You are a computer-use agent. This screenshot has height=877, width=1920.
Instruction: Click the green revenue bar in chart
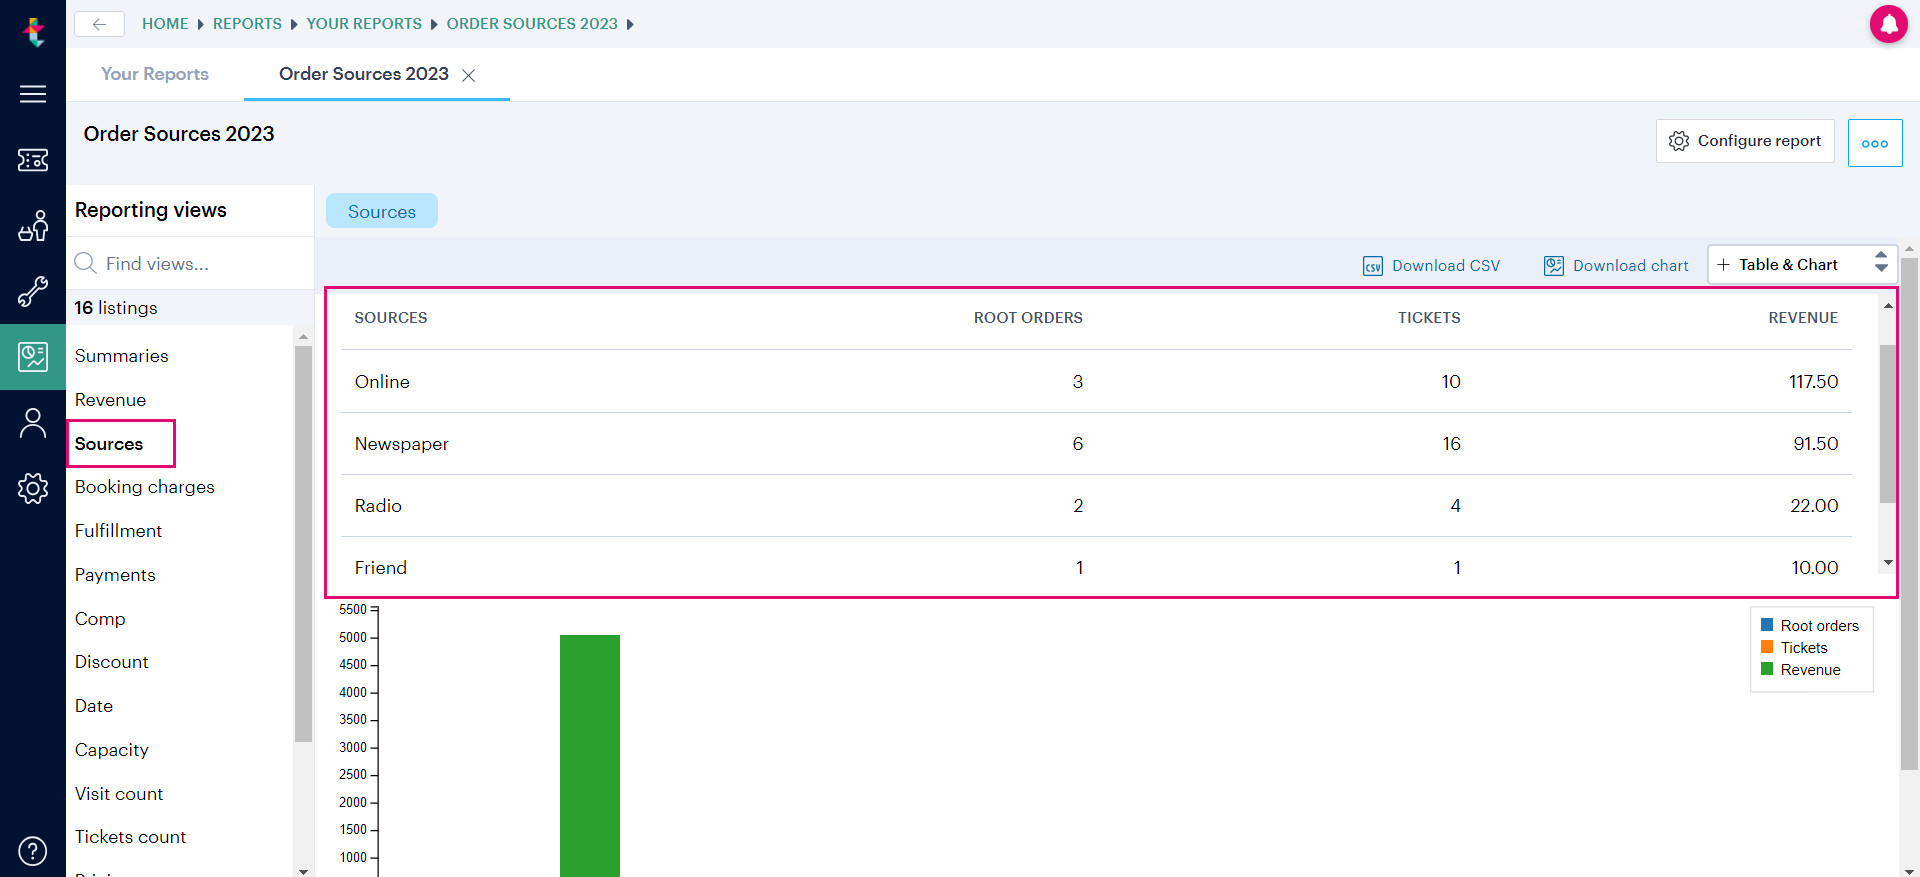590,755
